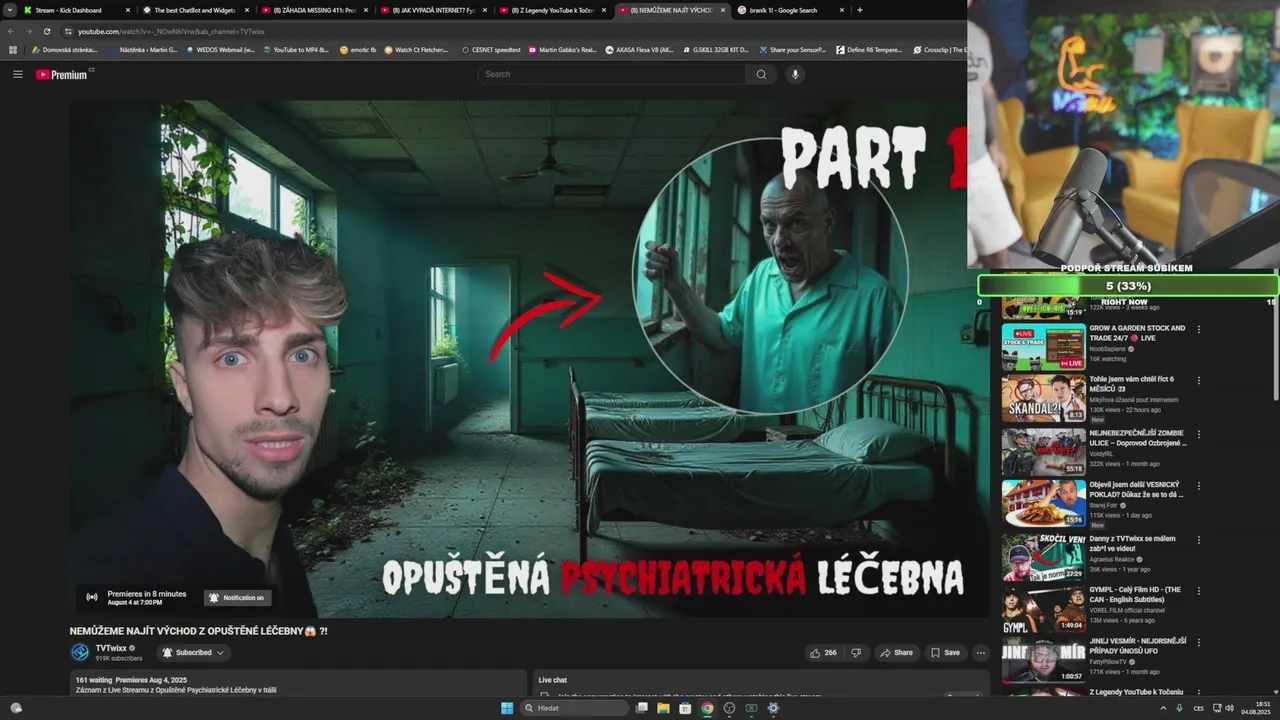Expand the video description box

point(298,684)
